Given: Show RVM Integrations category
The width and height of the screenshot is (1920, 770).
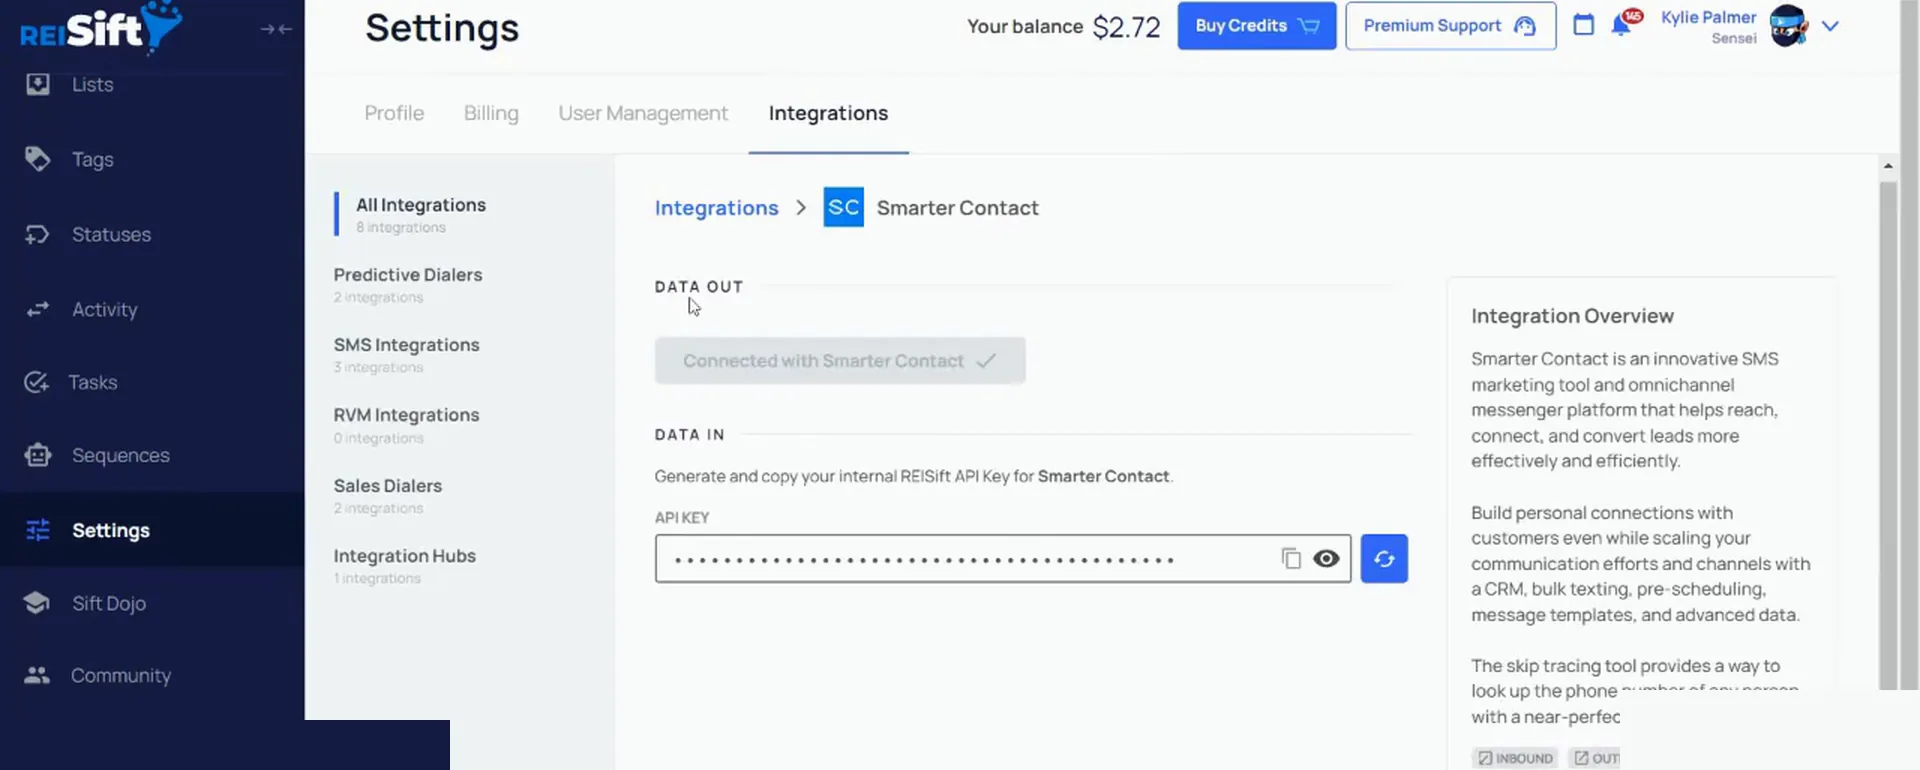Looking at the screenshot, I should [x=406, y=425].
